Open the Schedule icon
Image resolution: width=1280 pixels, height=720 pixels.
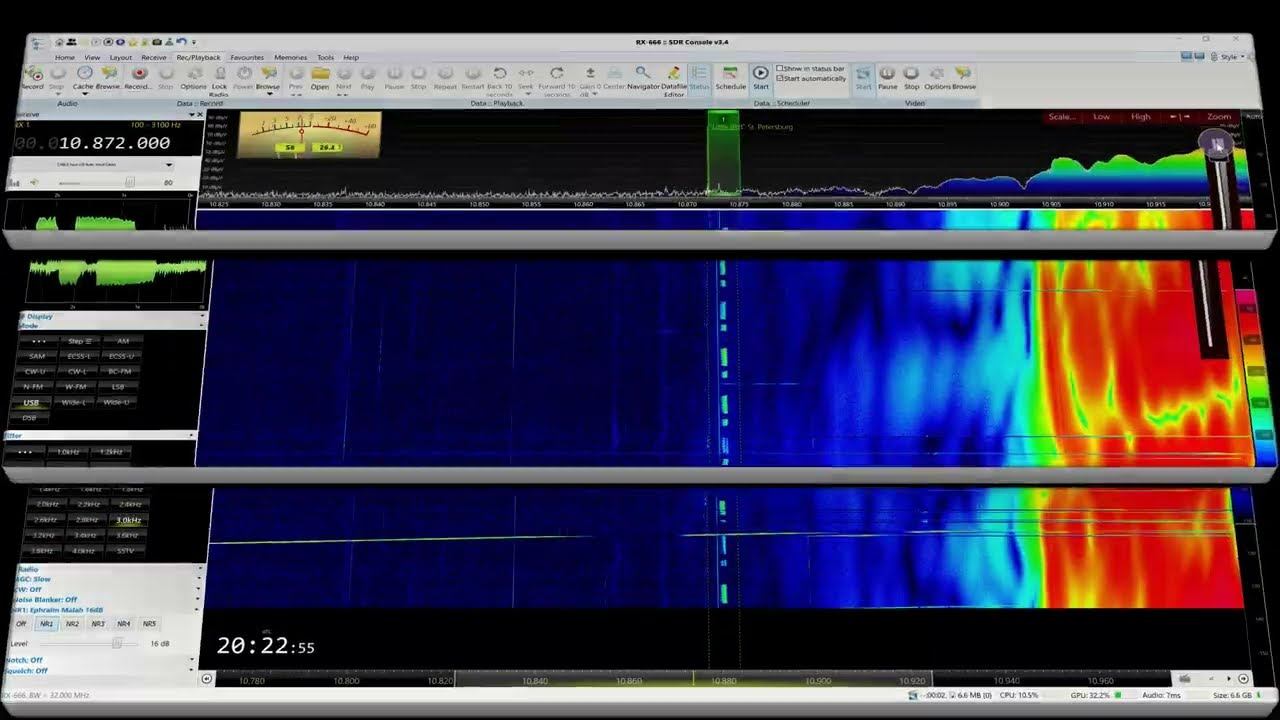click(730, 73)
